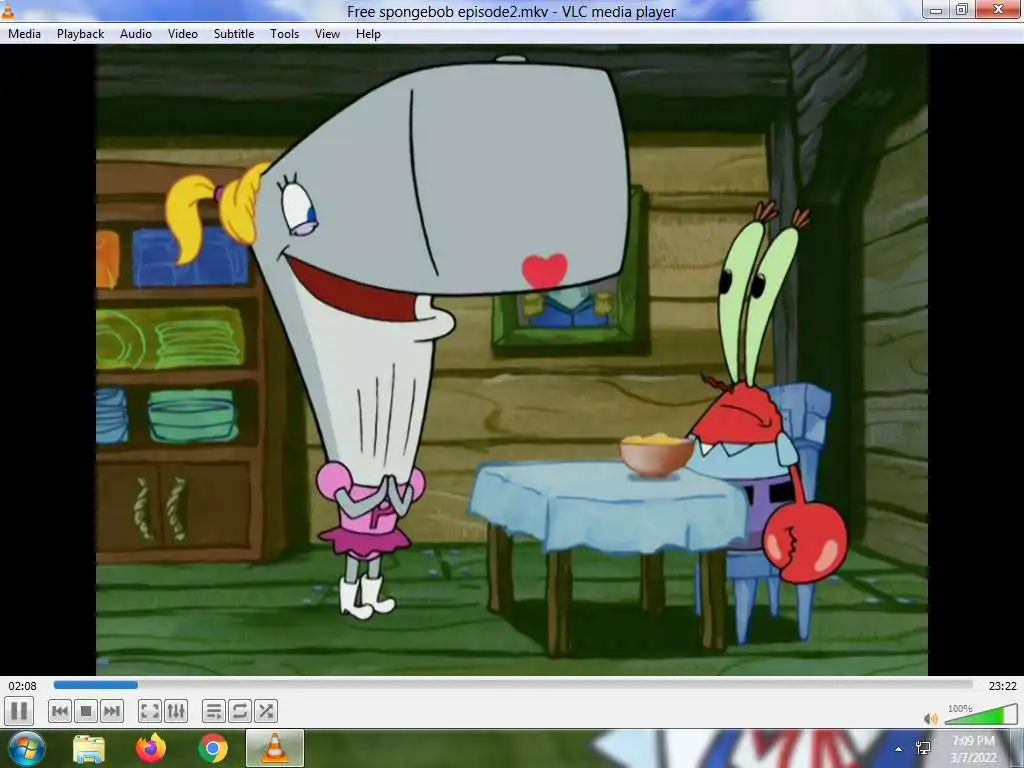Mute audio via speaker icon
The height and width of the screenshot is (768, 1024).
pos(931,718)
